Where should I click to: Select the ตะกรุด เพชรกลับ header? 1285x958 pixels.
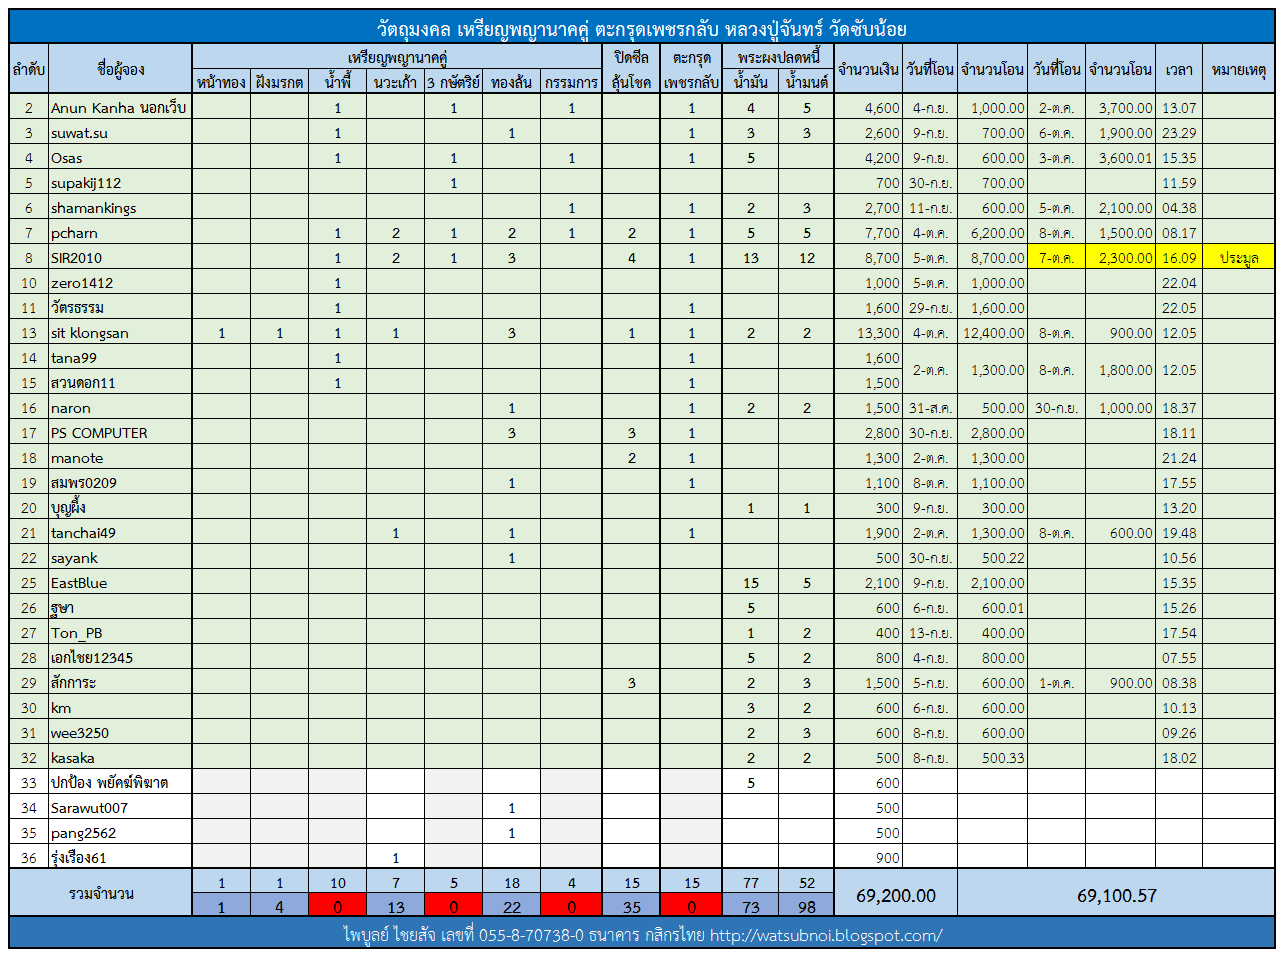691,69
